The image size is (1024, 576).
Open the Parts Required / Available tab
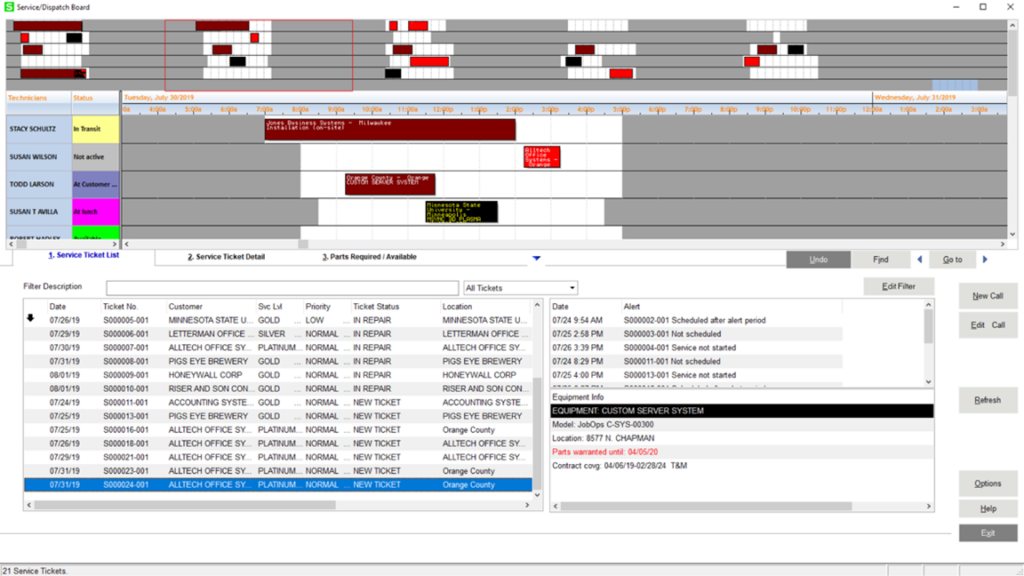coord(369,257)
